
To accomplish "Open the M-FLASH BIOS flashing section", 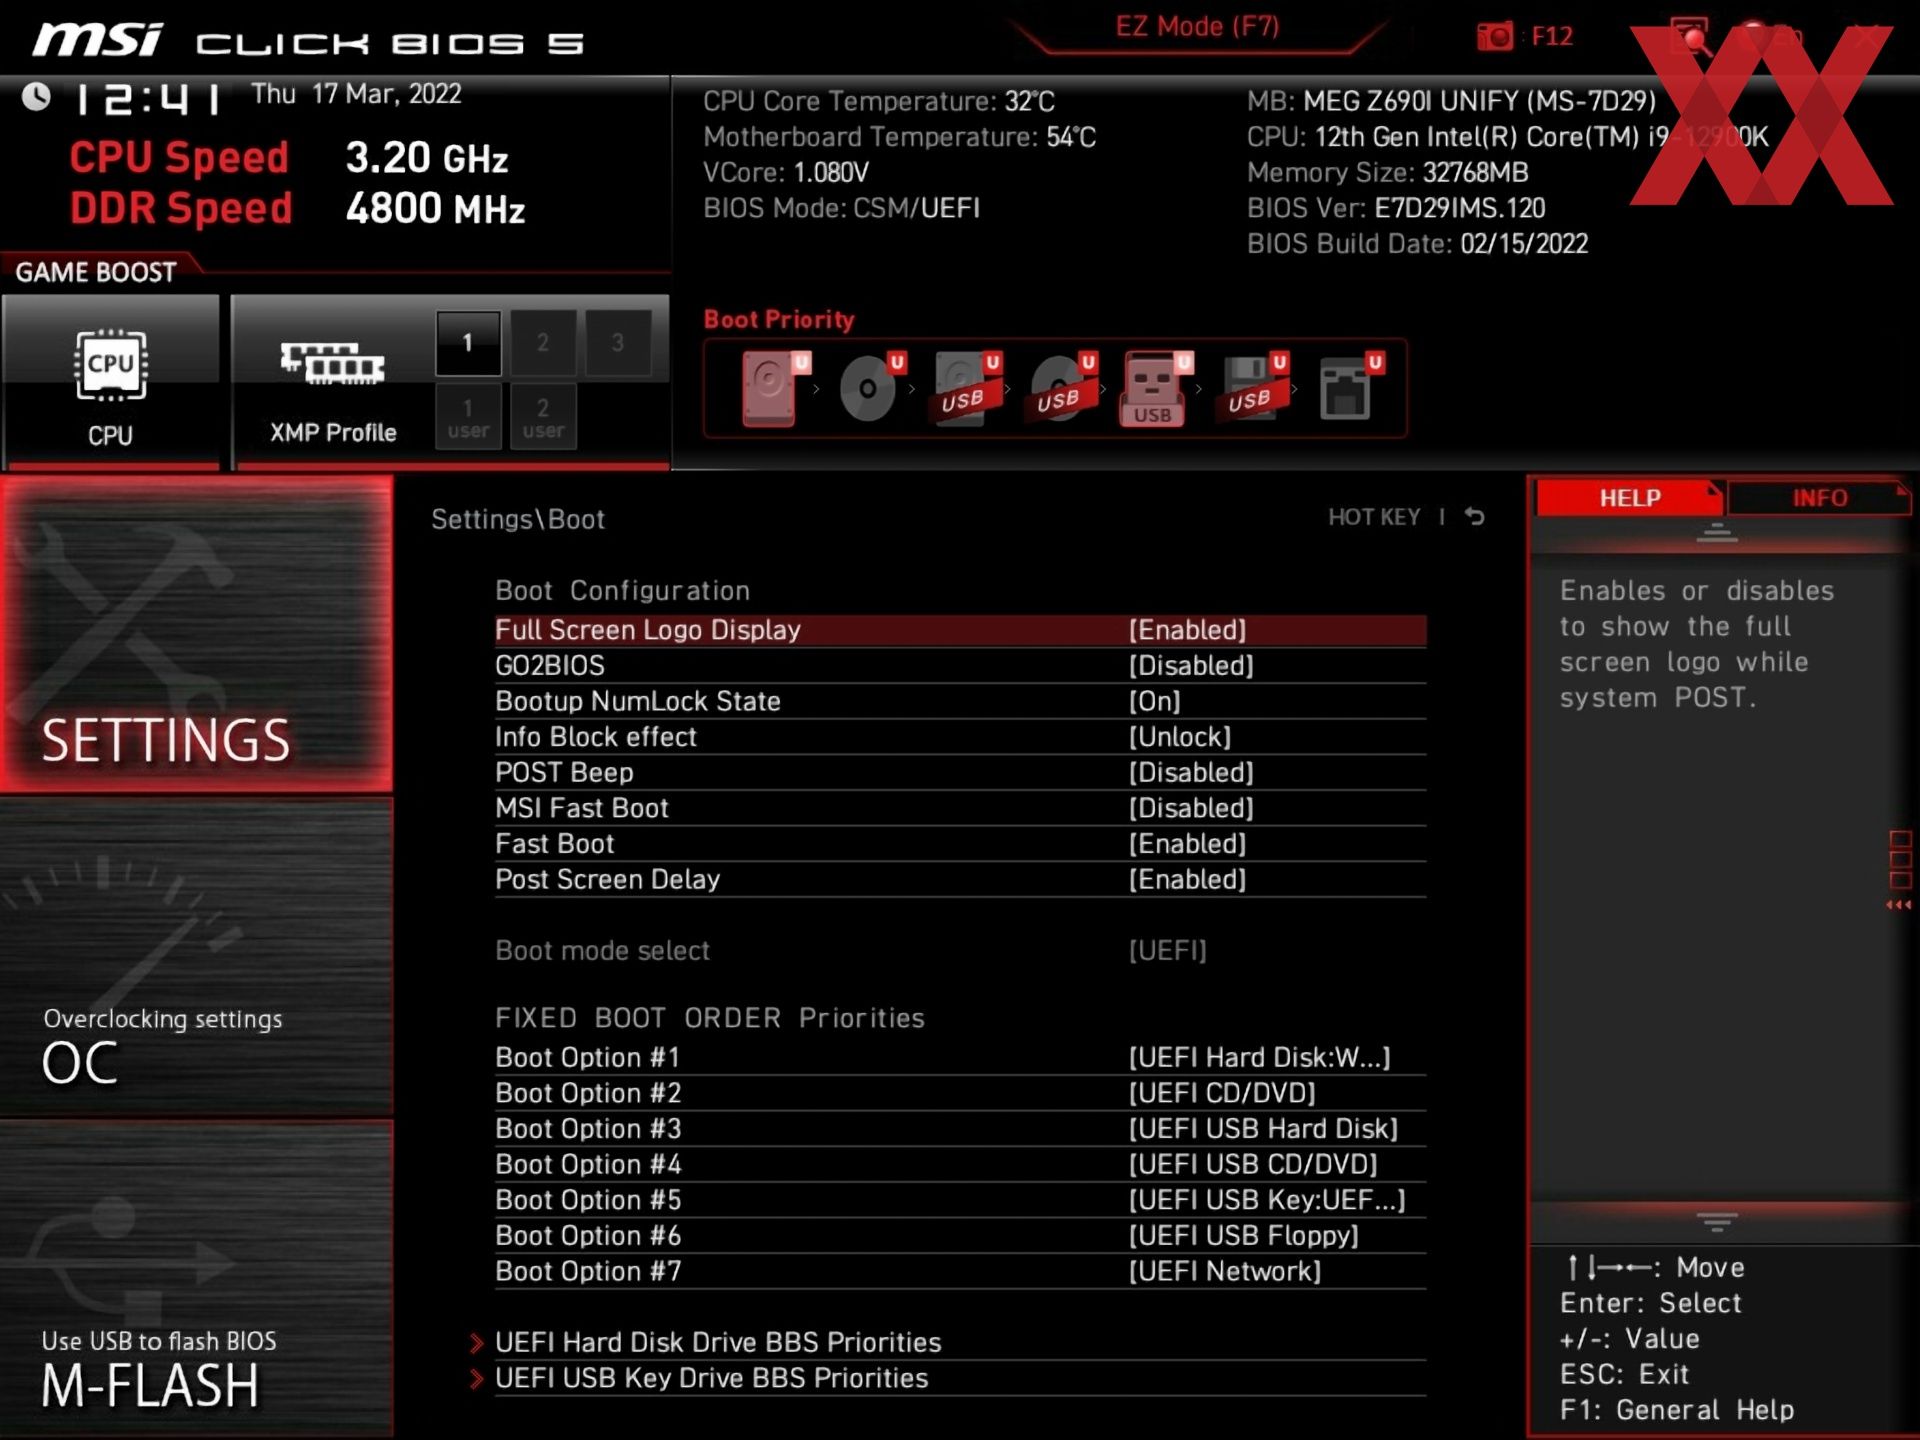I will point(196,1279).
